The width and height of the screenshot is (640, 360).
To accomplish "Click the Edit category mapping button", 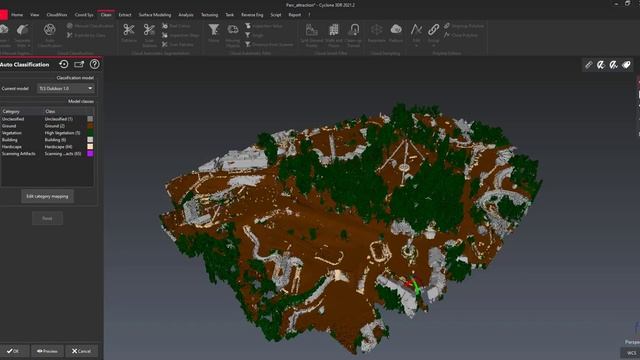I will (x=47, y=196).
